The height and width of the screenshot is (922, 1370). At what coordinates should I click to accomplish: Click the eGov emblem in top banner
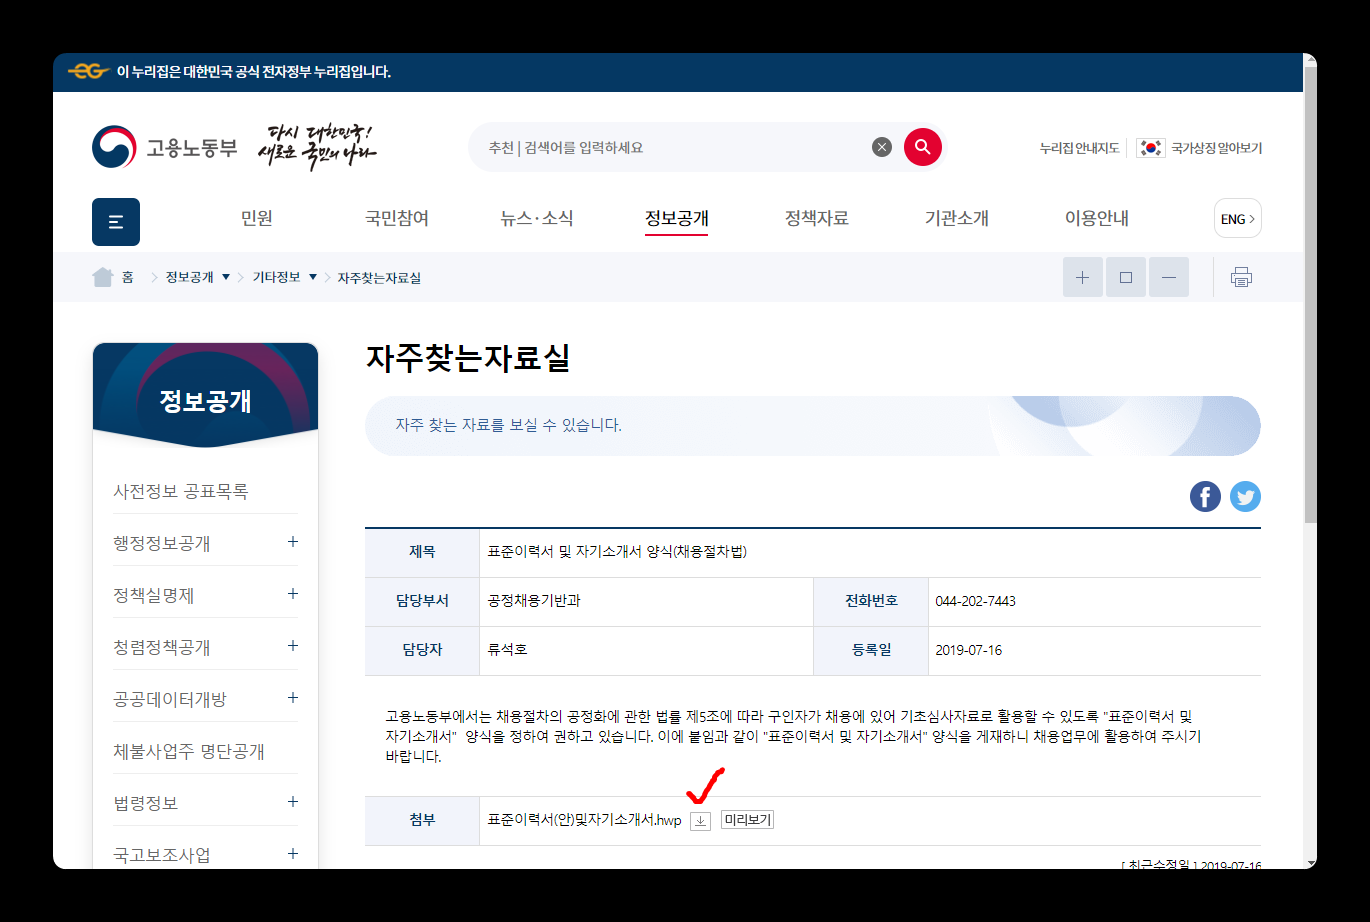88,72
